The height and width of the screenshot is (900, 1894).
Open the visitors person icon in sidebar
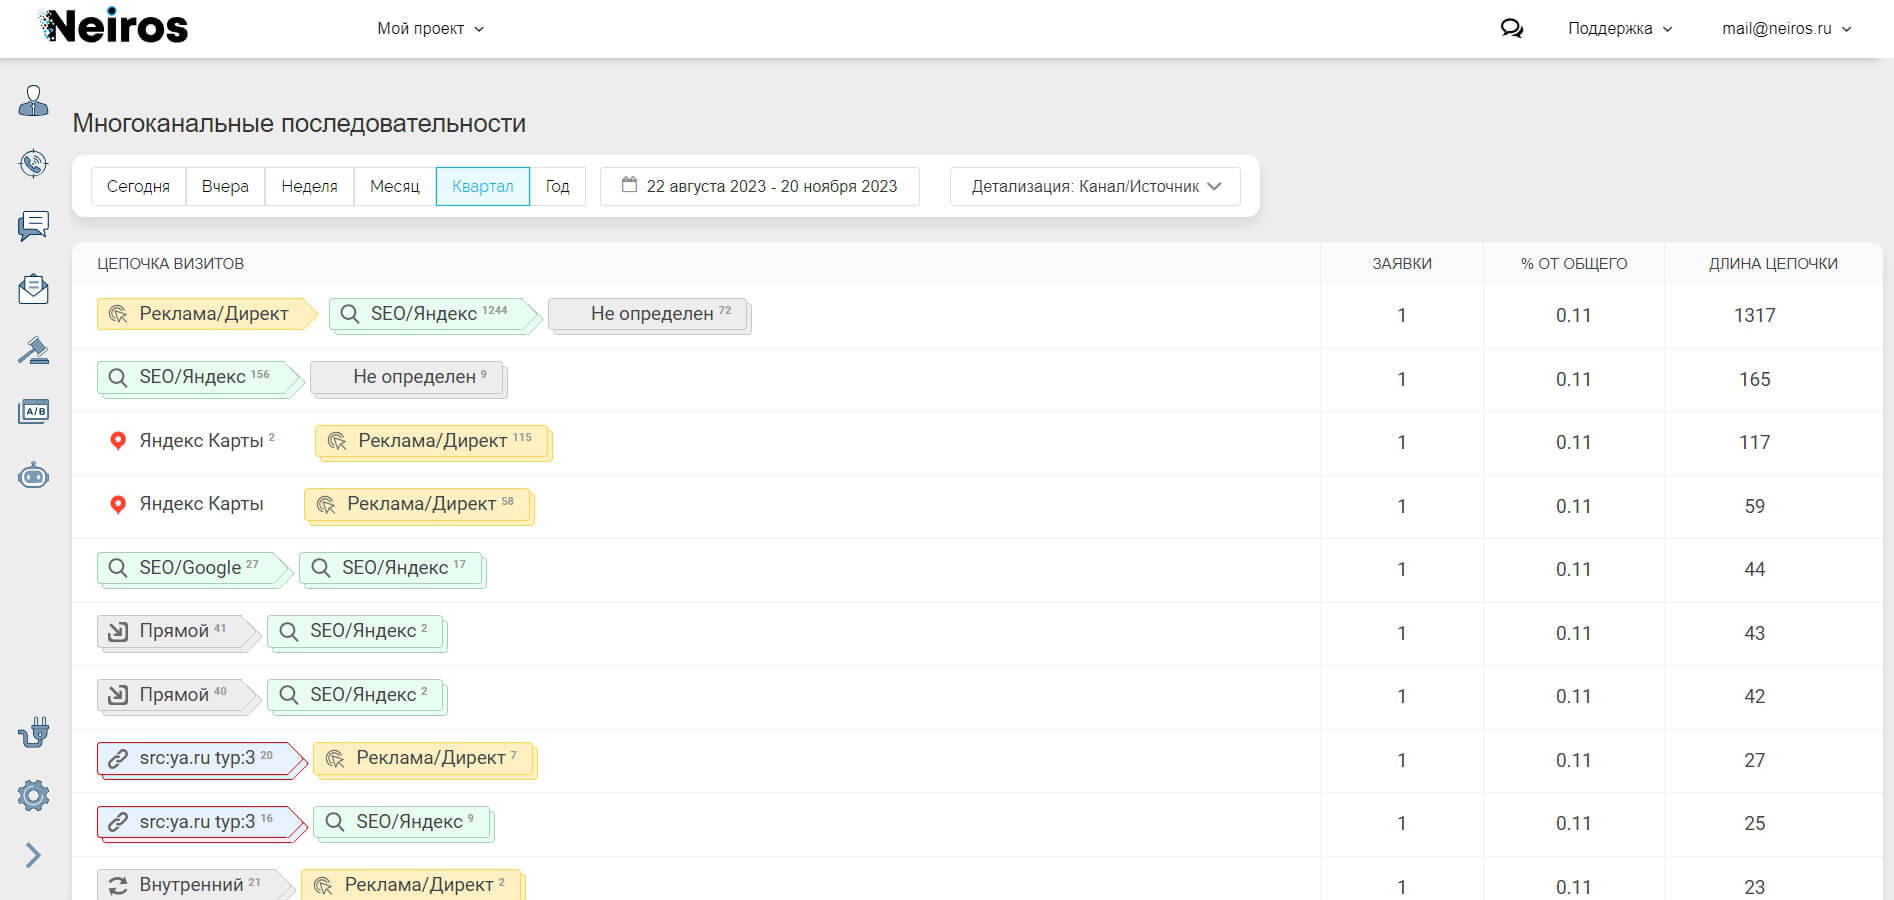(x=33, y=101)
